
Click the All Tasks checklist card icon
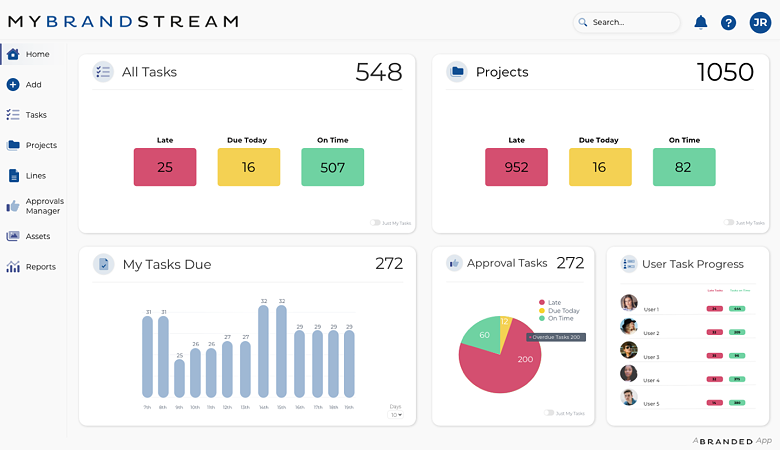click(103, 72)
